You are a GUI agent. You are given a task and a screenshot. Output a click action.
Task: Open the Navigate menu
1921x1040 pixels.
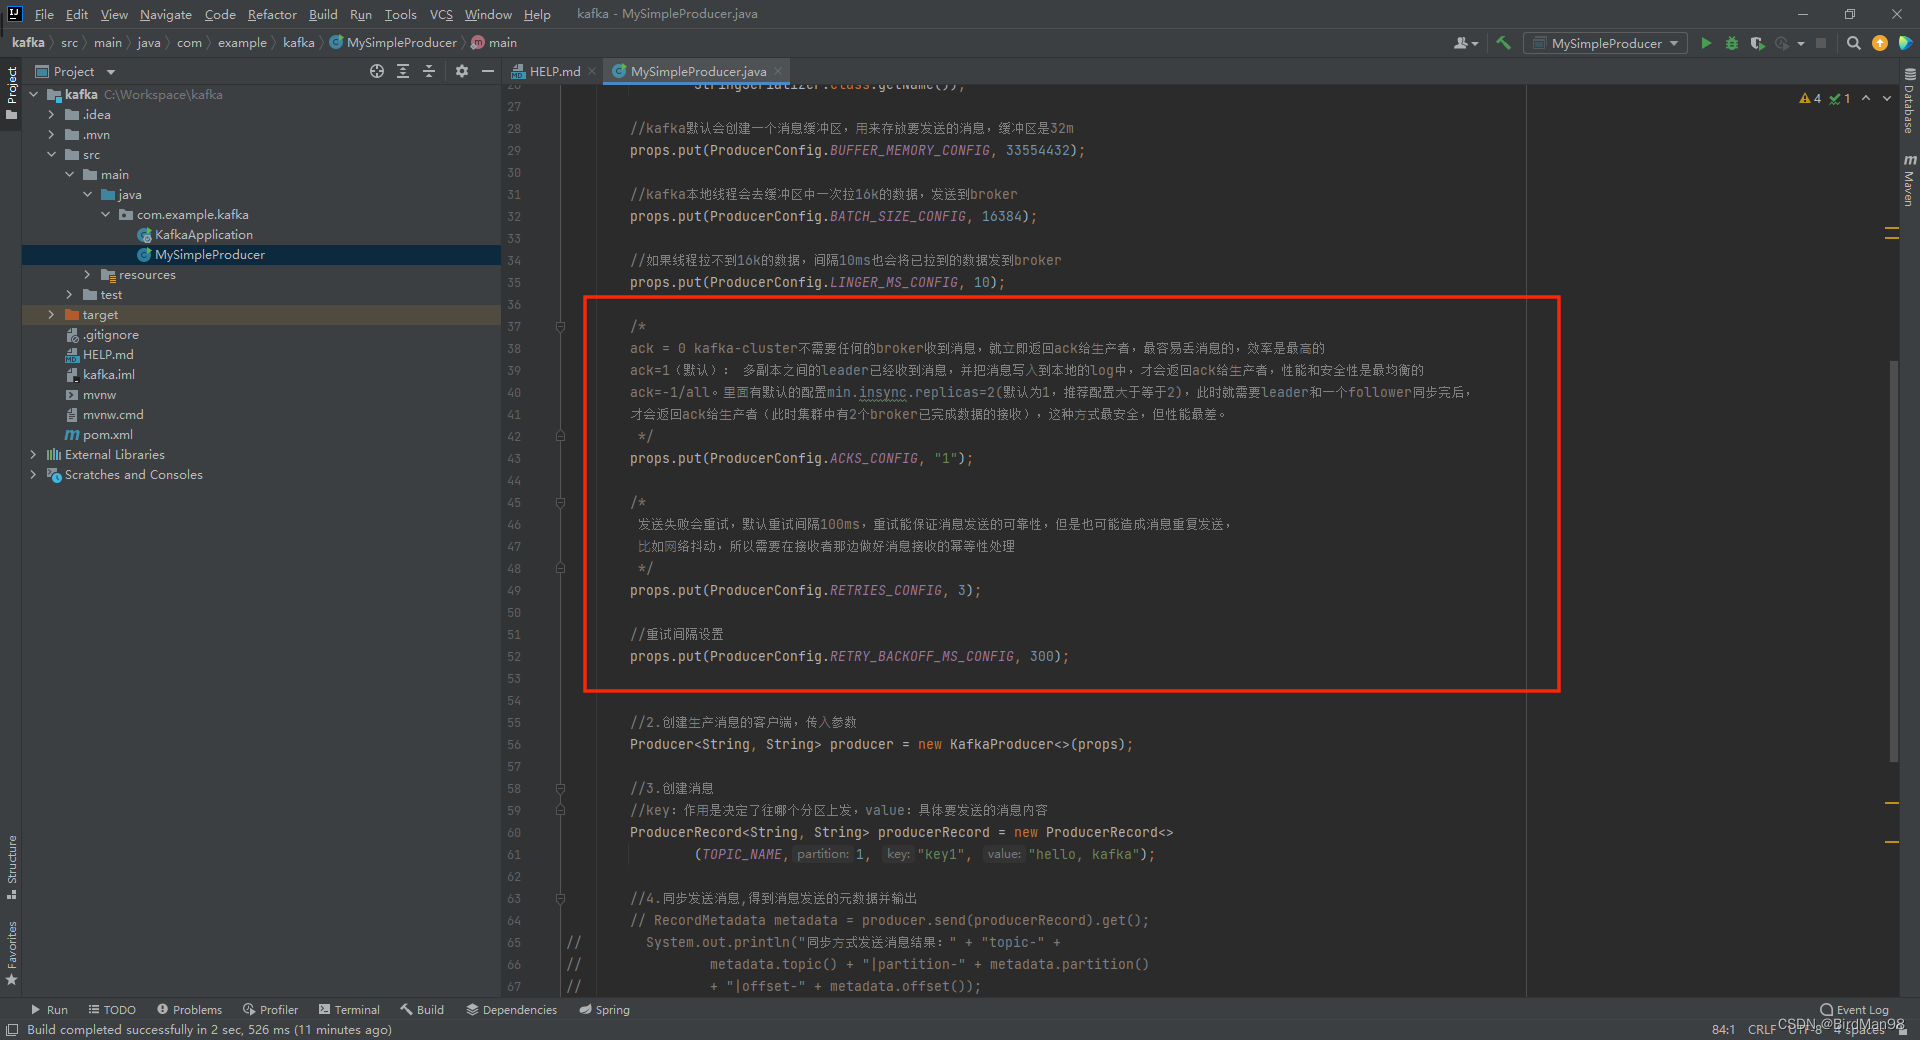tap(165, 14)
